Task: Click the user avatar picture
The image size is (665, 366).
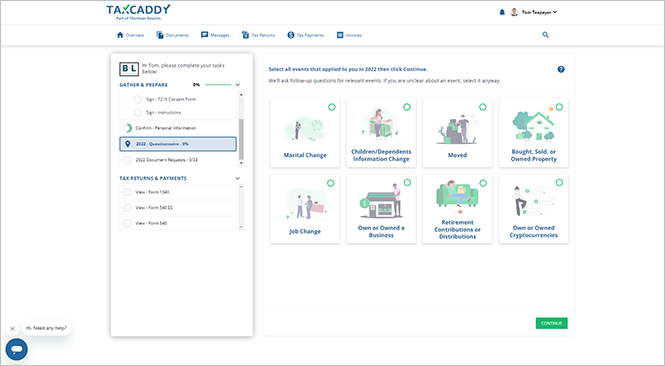Action: [x=514, y=12]
